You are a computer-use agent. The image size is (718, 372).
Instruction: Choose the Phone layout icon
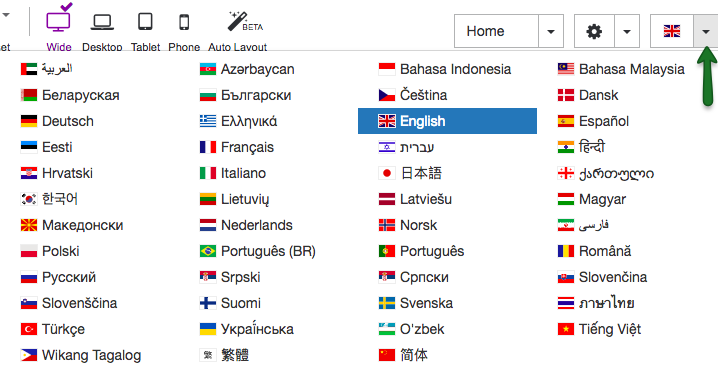point(184,22)
